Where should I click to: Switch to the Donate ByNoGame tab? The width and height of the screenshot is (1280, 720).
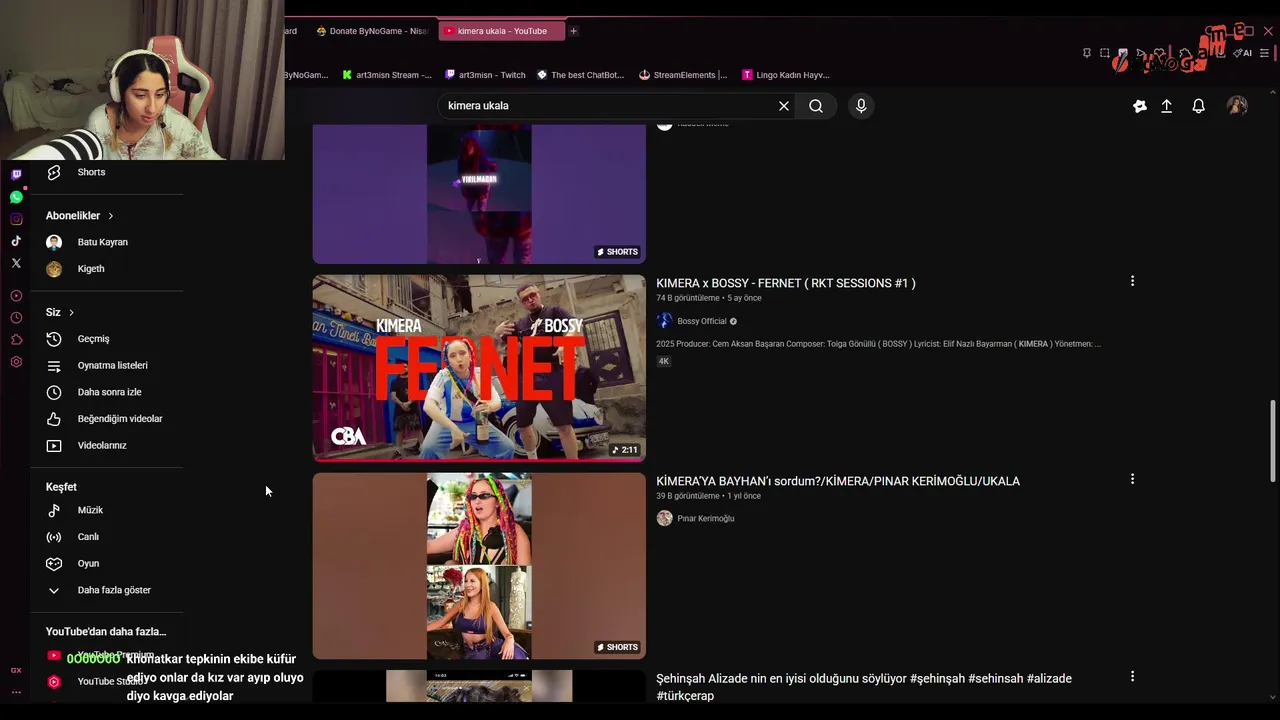[x=370, y=31]
